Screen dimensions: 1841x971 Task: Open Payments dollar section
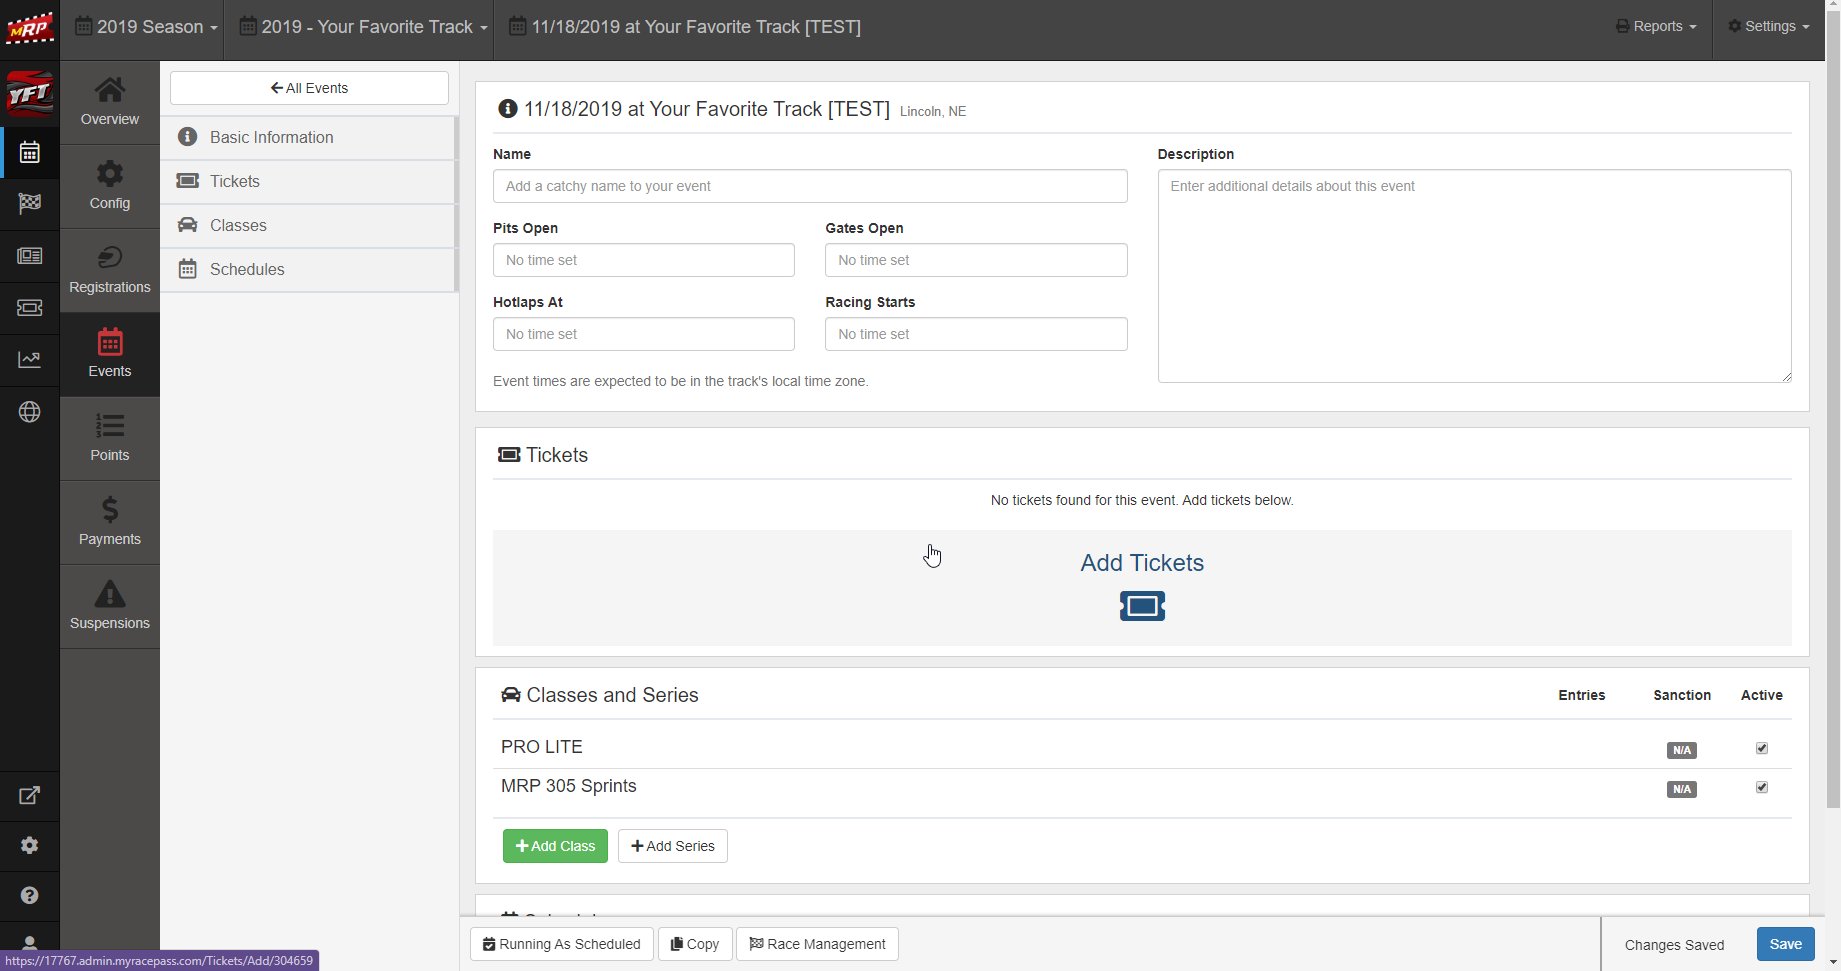(110, 522)
